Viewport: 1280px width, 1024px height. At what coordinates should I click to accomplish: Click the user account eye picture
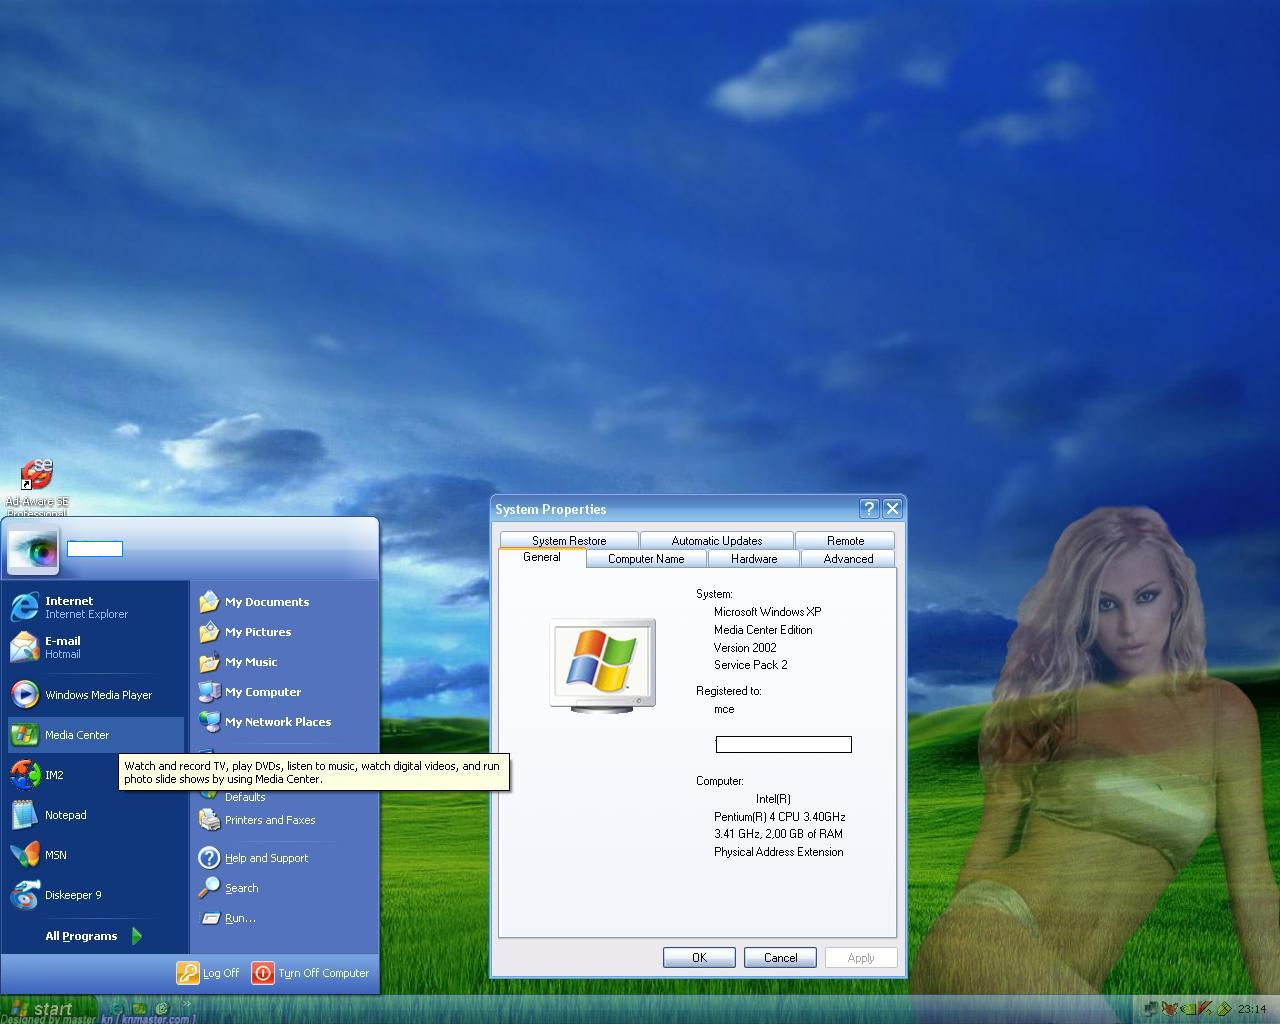point(33,550)
